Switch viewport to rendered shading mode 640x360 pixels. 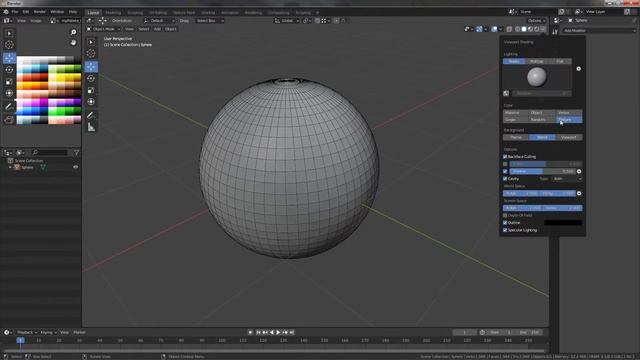(537, 29)
